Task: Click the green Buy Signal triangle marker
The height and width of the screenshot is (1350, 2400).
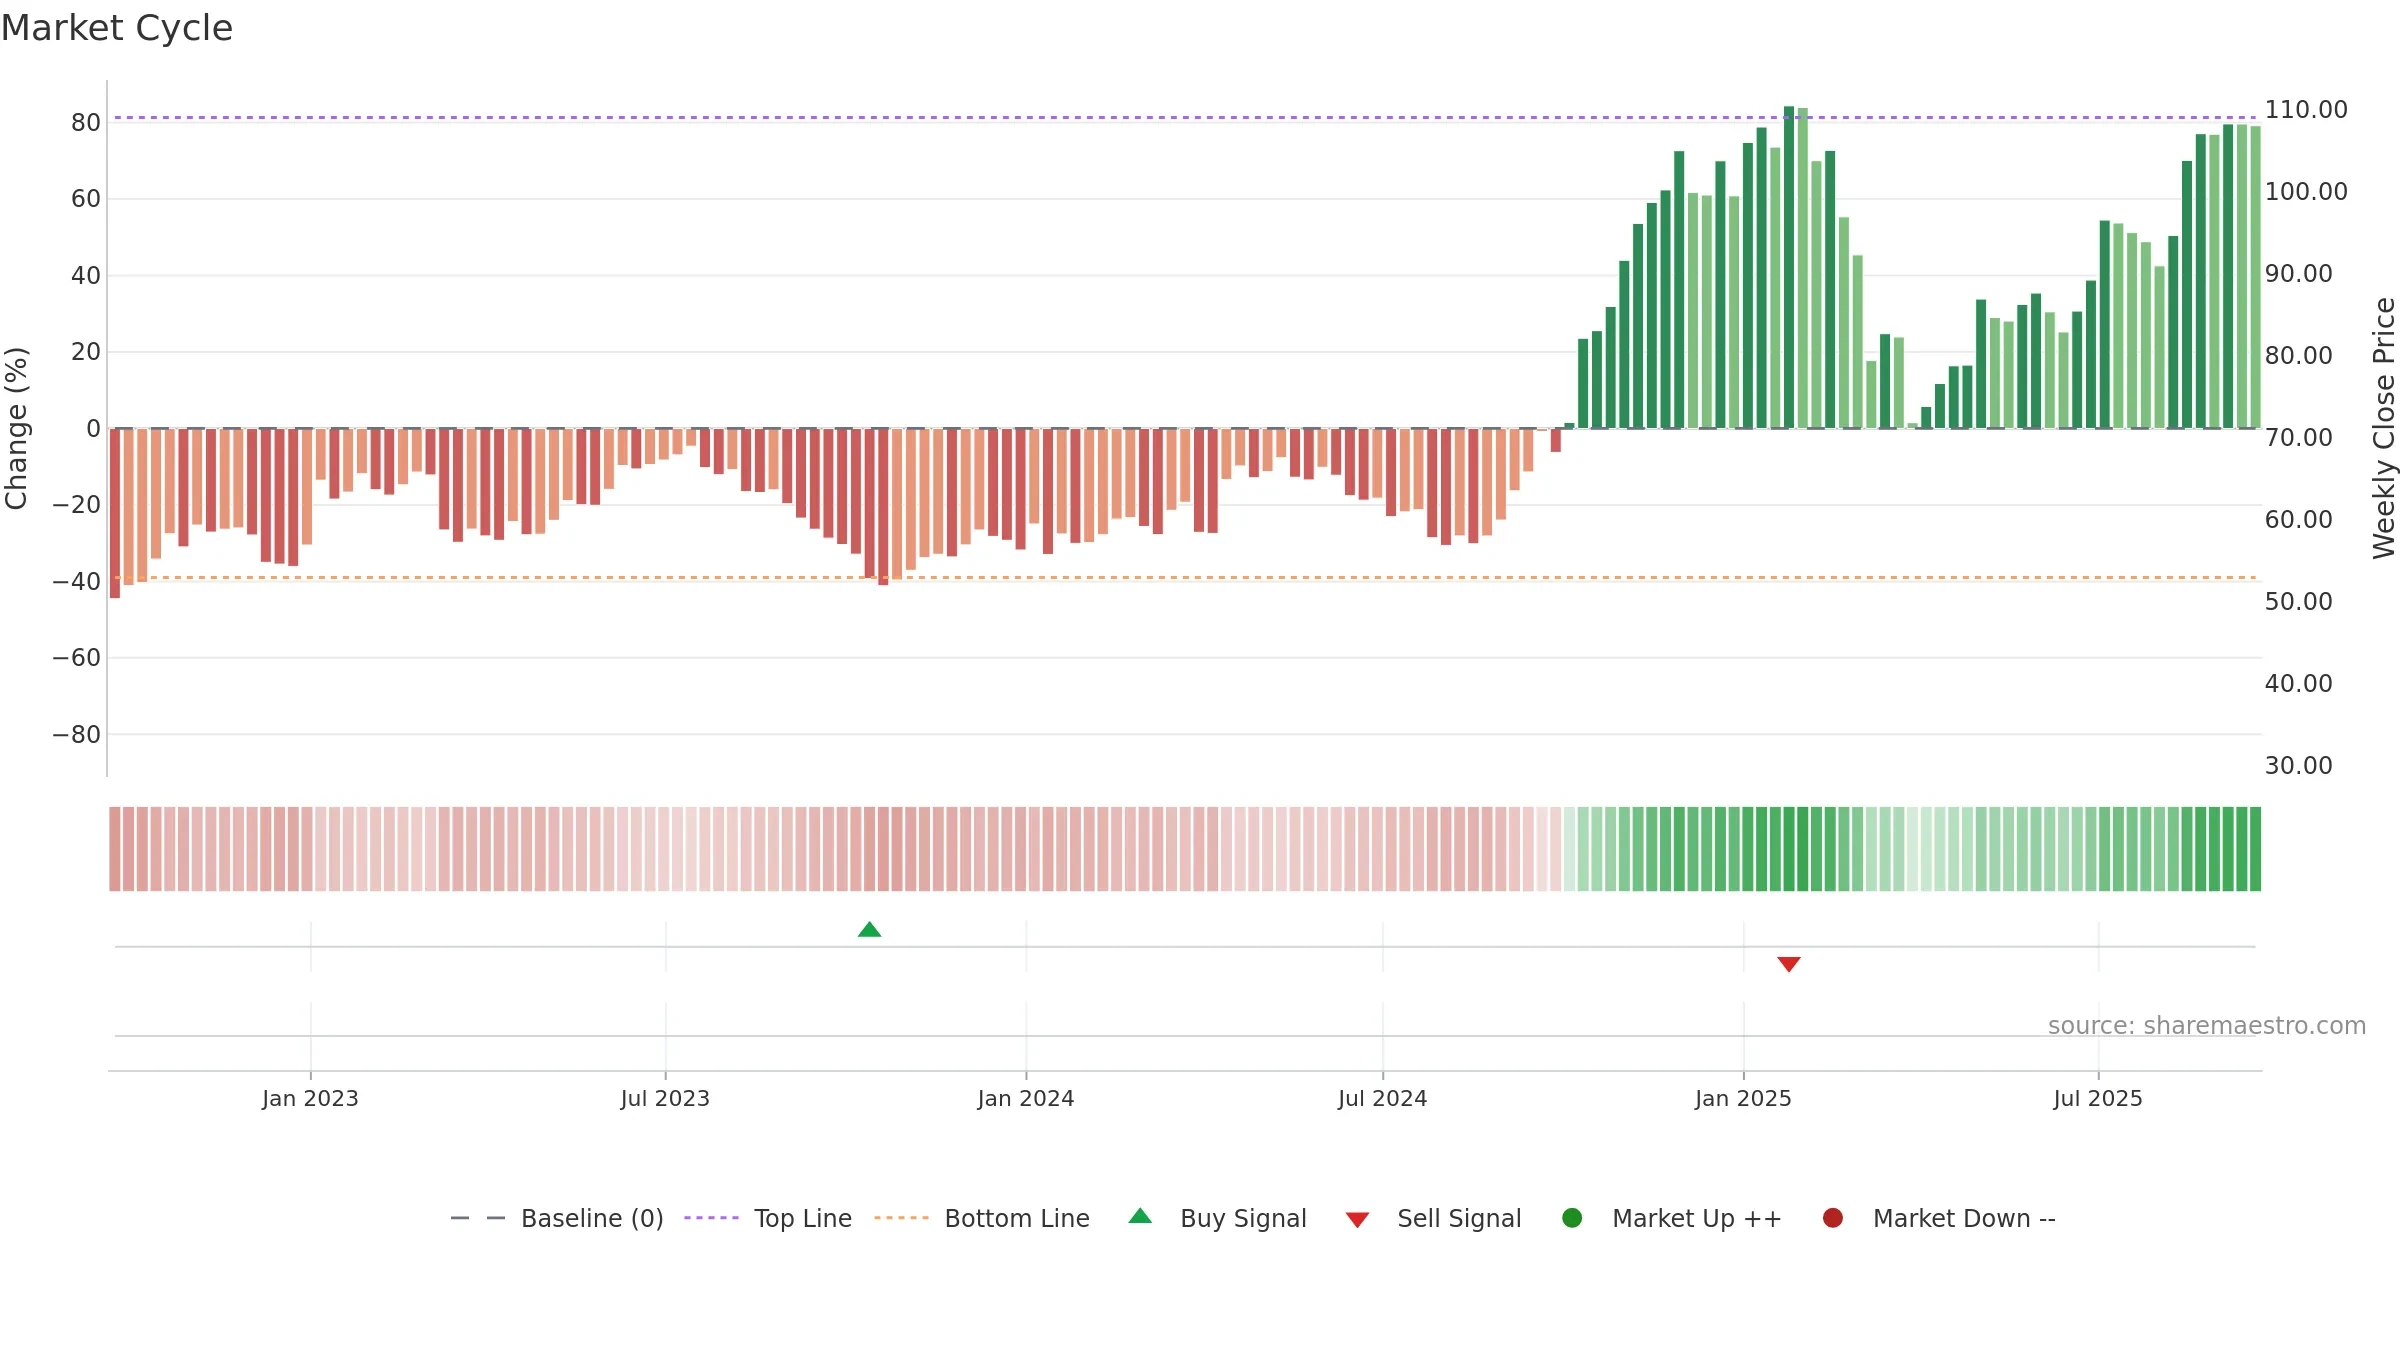Action: point(869,930)
